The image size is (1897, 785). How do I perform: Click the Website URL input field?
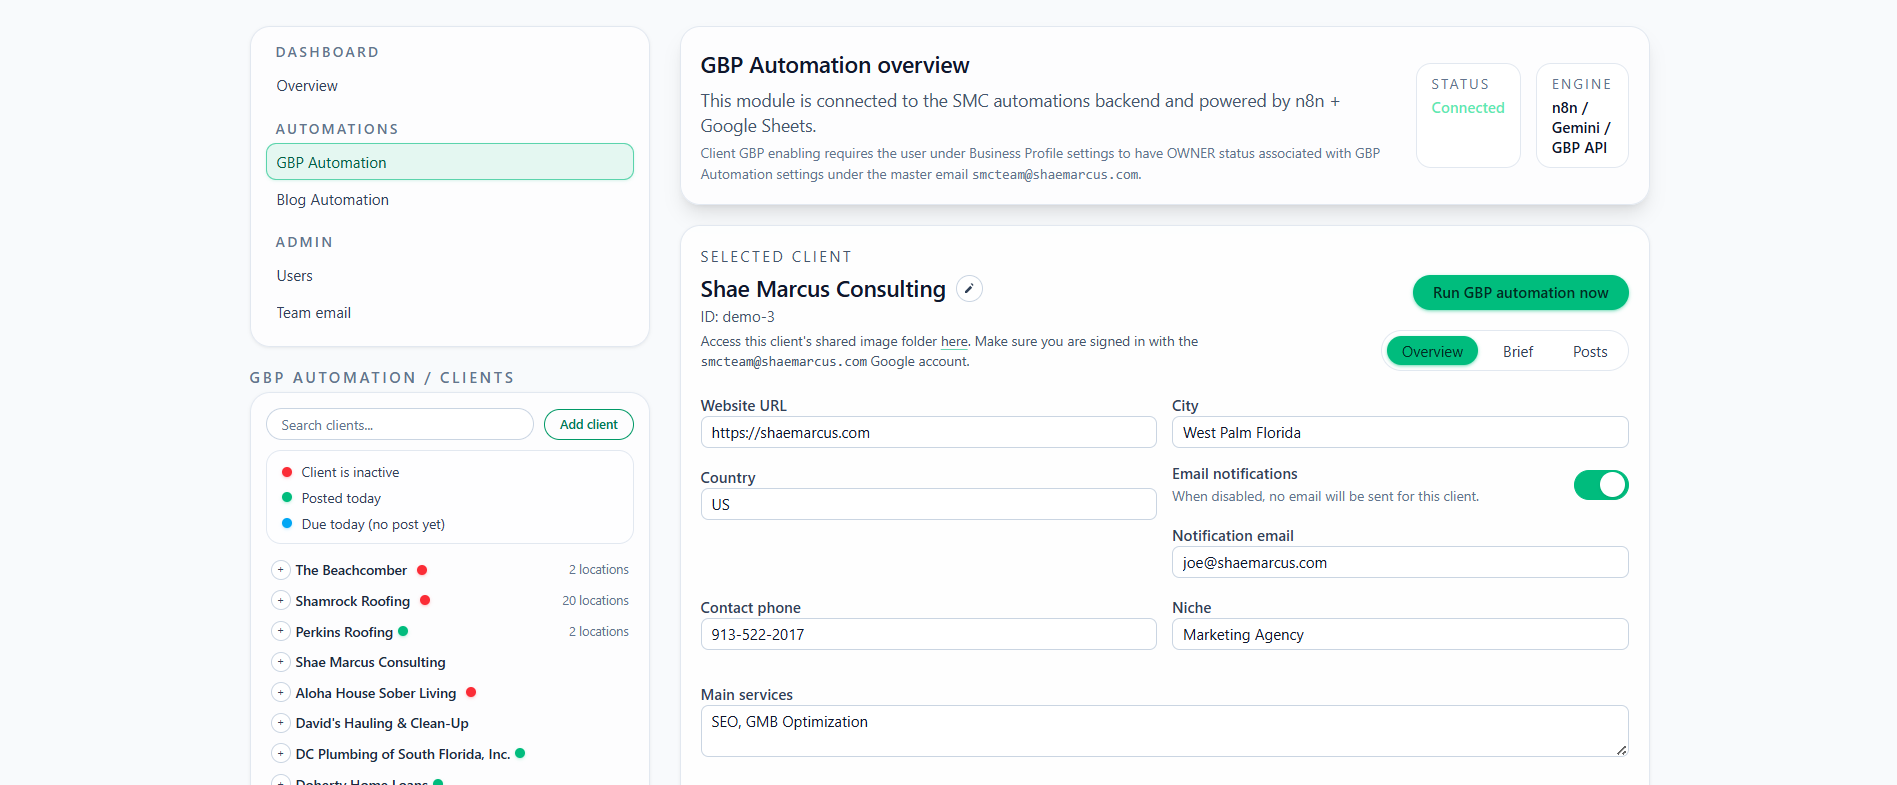tap(928, 432)
